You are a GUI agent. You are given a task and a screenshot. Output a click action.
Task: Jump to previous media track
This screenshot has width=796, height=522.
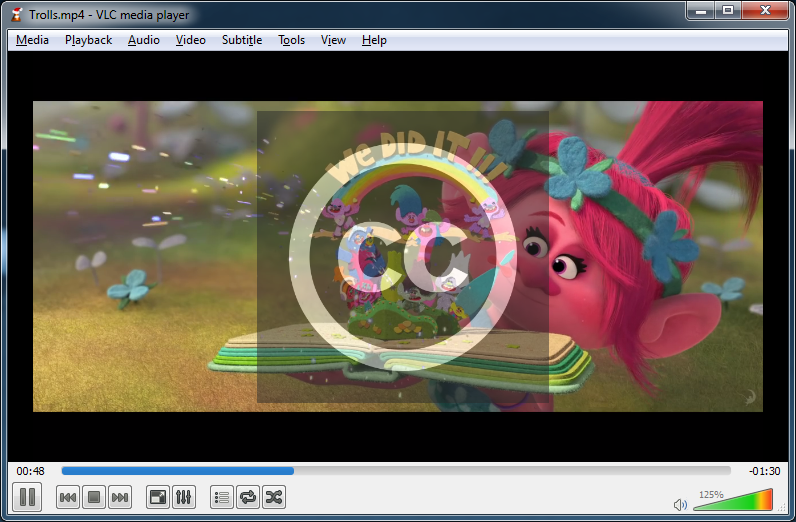point(68,497)
